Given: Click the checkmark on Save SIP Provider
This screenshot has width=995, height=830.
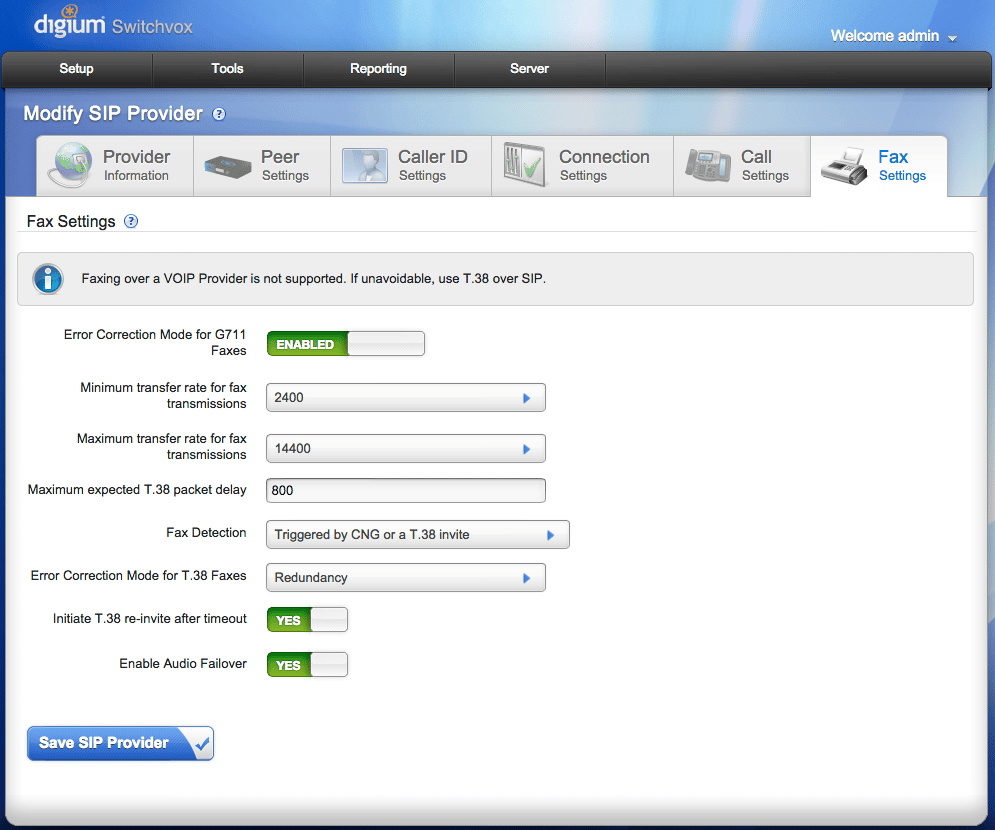Looking at the screenshot, I should point(202,744).
